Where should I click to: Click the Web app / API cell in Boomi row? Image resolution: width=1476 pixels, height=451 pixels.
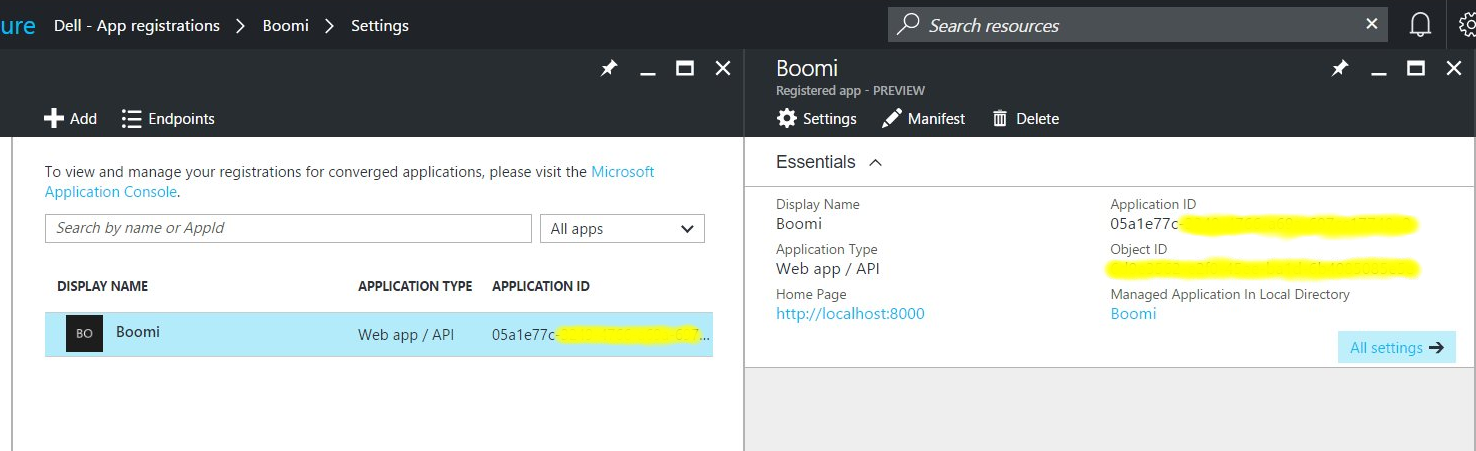[406, 335]
